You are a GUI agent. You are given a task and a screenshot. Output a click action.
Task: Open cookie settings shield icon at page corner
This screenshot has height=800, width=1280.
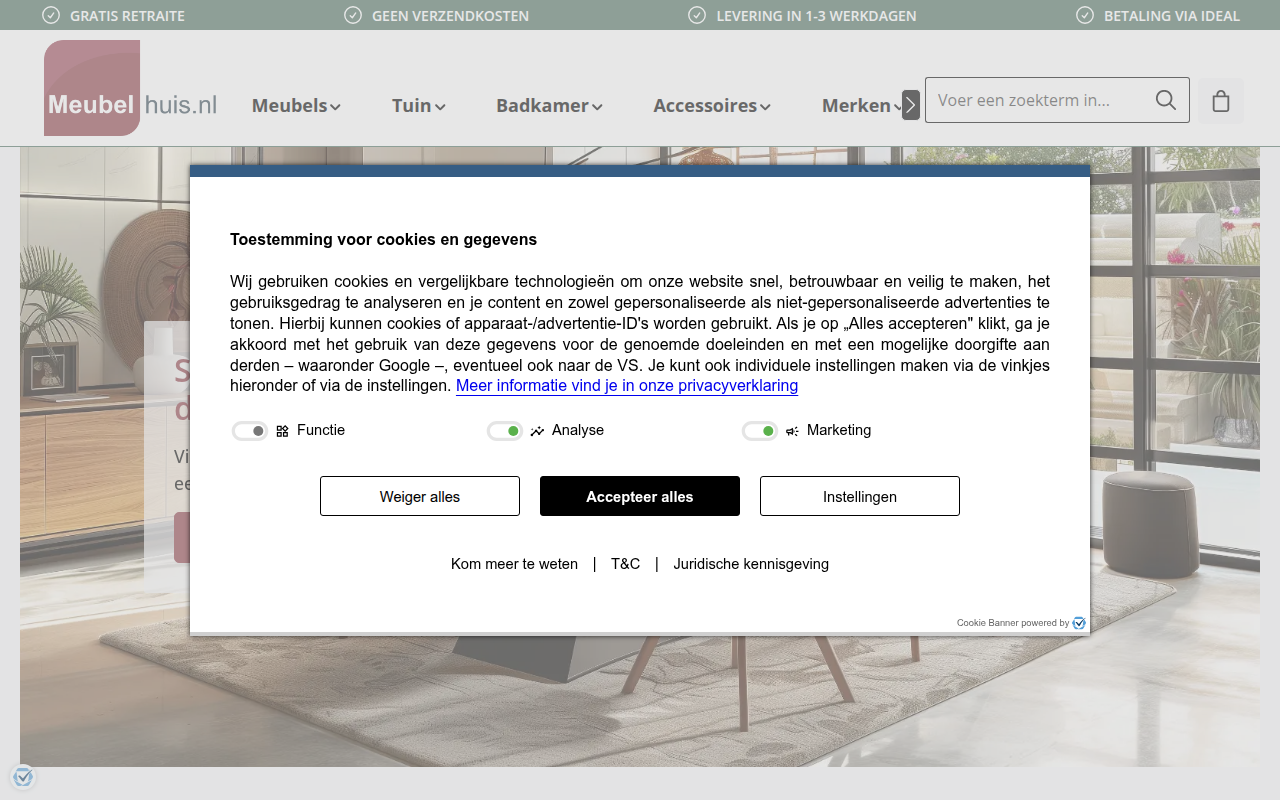point(23,776)
